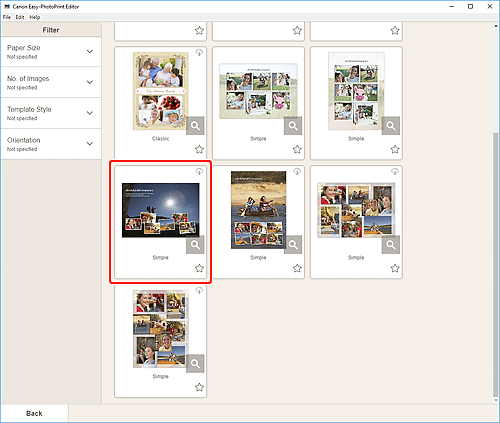Image resolution: width=500 pixels, height=423 pixels.
Task: Click download cloud icon on landscape overlapping template
Action: pyautogui.click(x=395, y=172)
